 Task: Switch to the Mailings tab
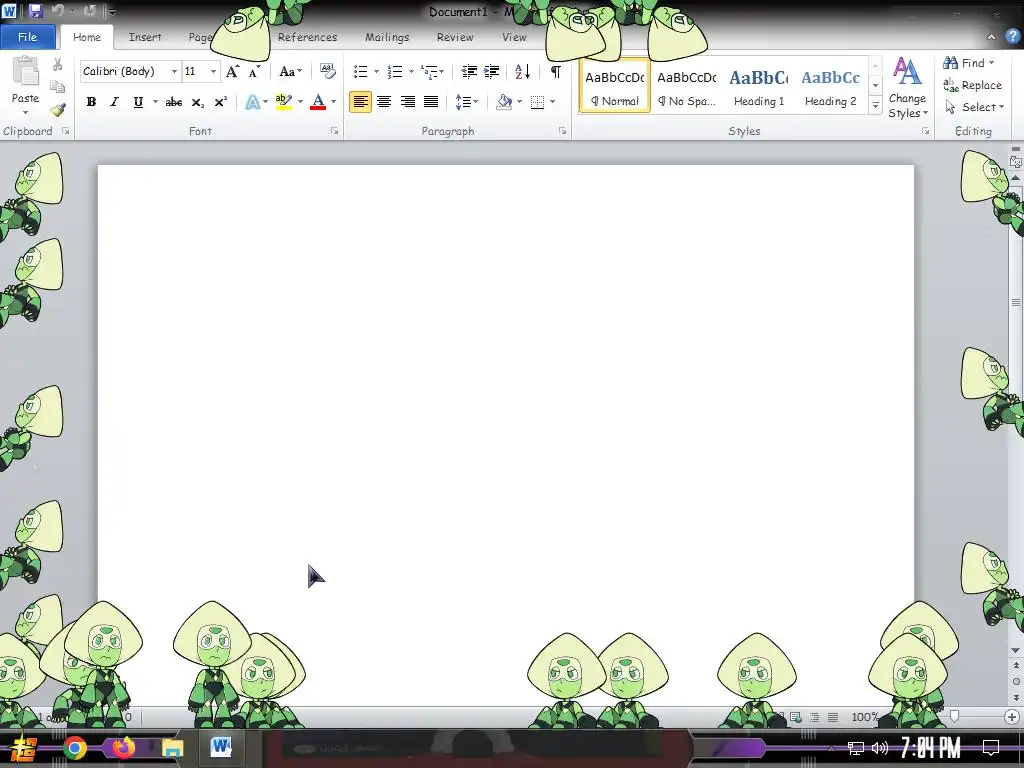387,37
